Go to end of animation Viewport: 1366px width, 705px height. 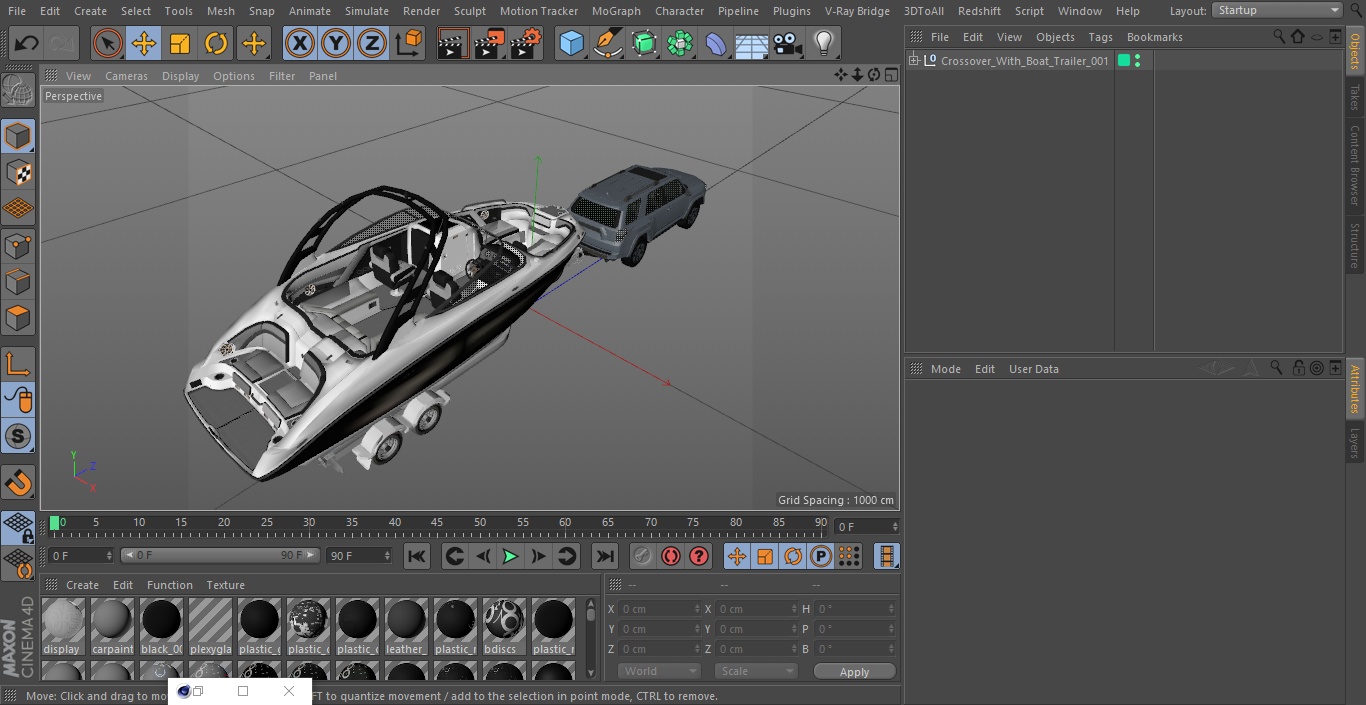point(605,556)
